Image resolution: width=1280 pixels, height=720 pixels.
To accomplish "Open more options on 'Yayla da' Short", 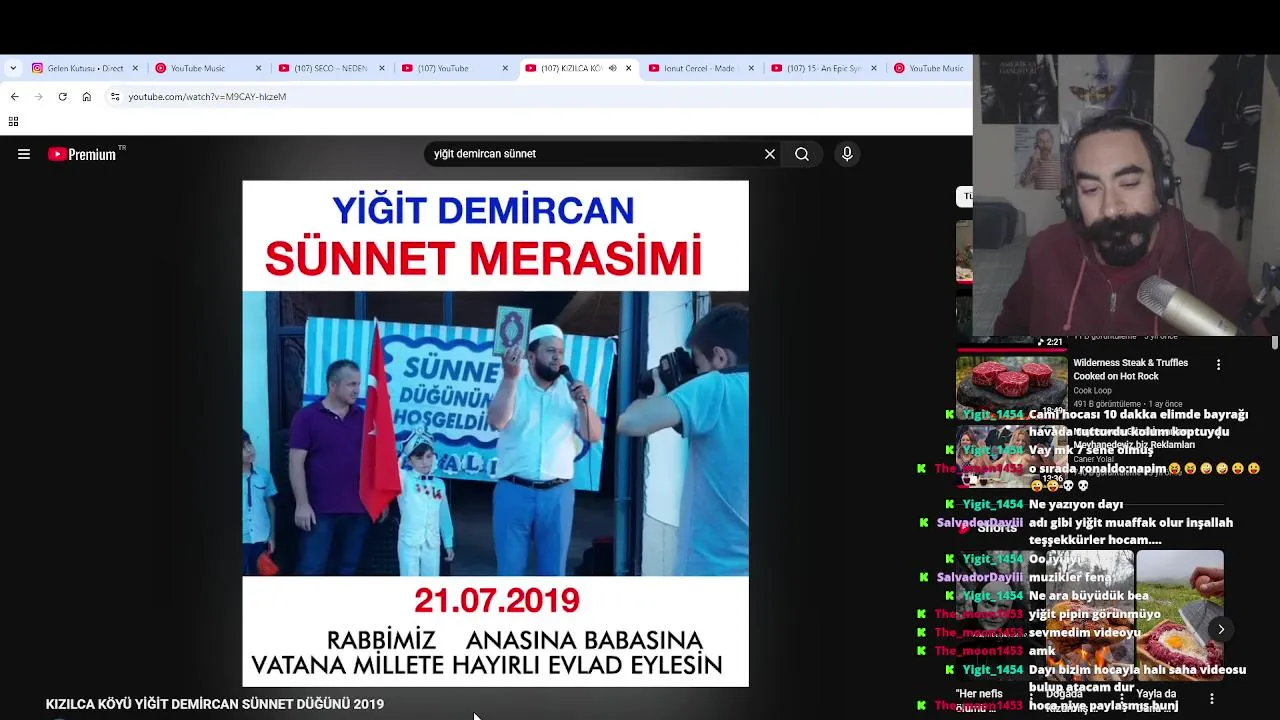I will coord(1211,699).
